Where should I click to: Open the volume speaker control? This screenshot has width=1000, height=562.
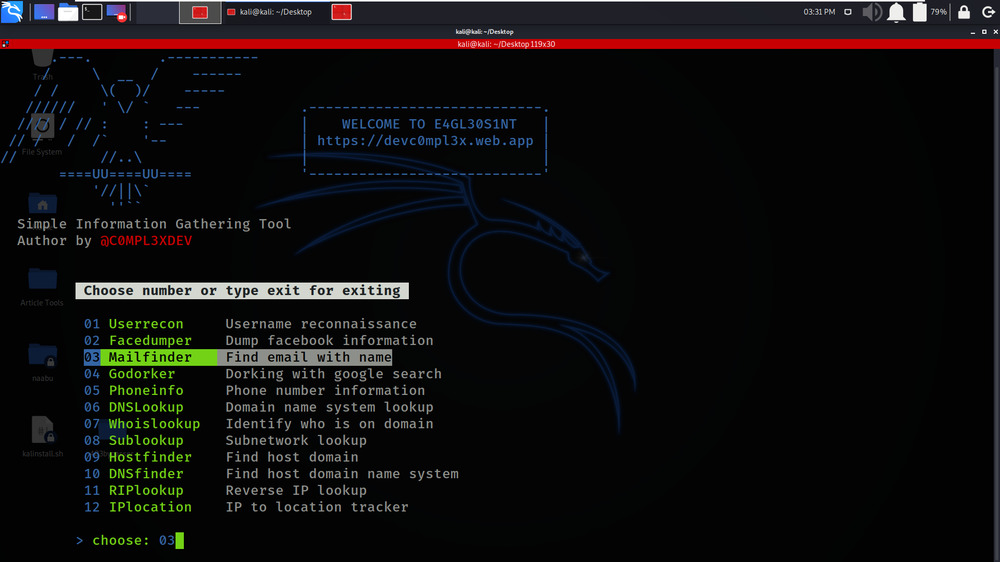[x=872, y=12]
